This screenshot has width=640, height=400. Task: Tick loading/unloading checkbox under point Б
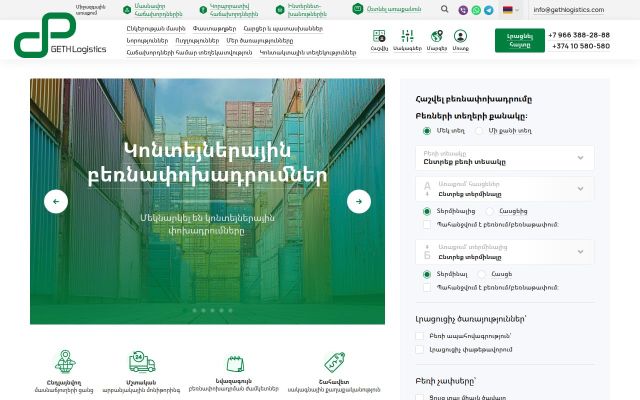pos(427,287)
